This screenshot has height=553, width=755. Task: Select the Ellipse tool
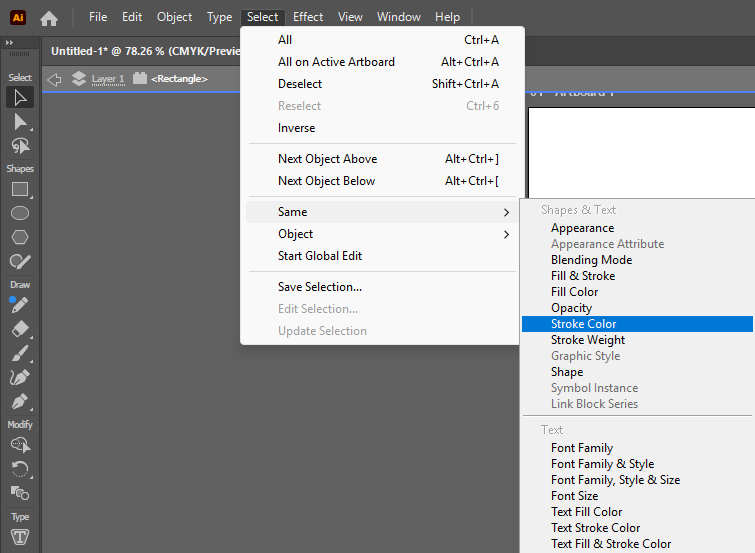coord(20,213)
